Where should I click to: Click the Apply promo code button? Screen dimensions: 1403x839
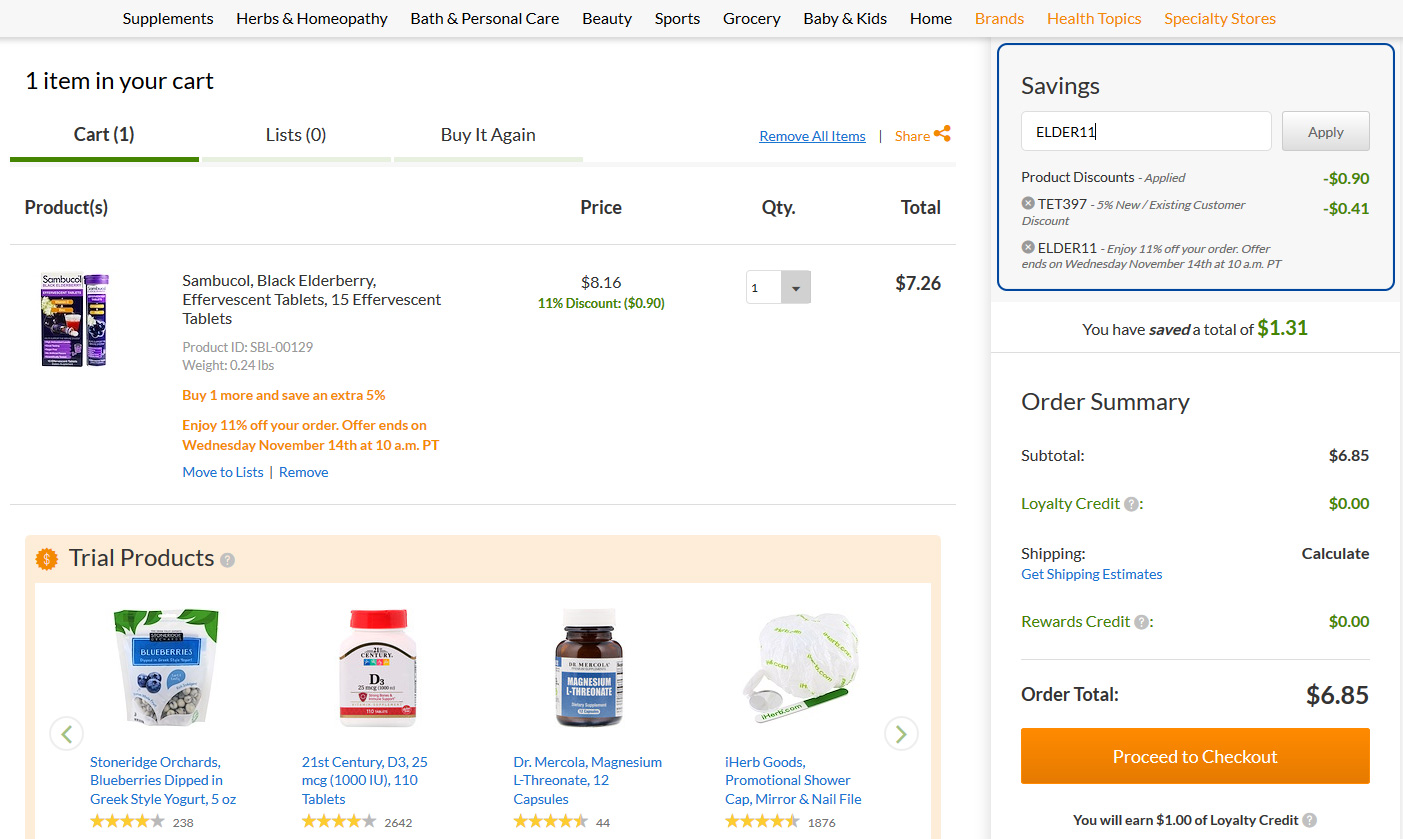[1326, 132]
